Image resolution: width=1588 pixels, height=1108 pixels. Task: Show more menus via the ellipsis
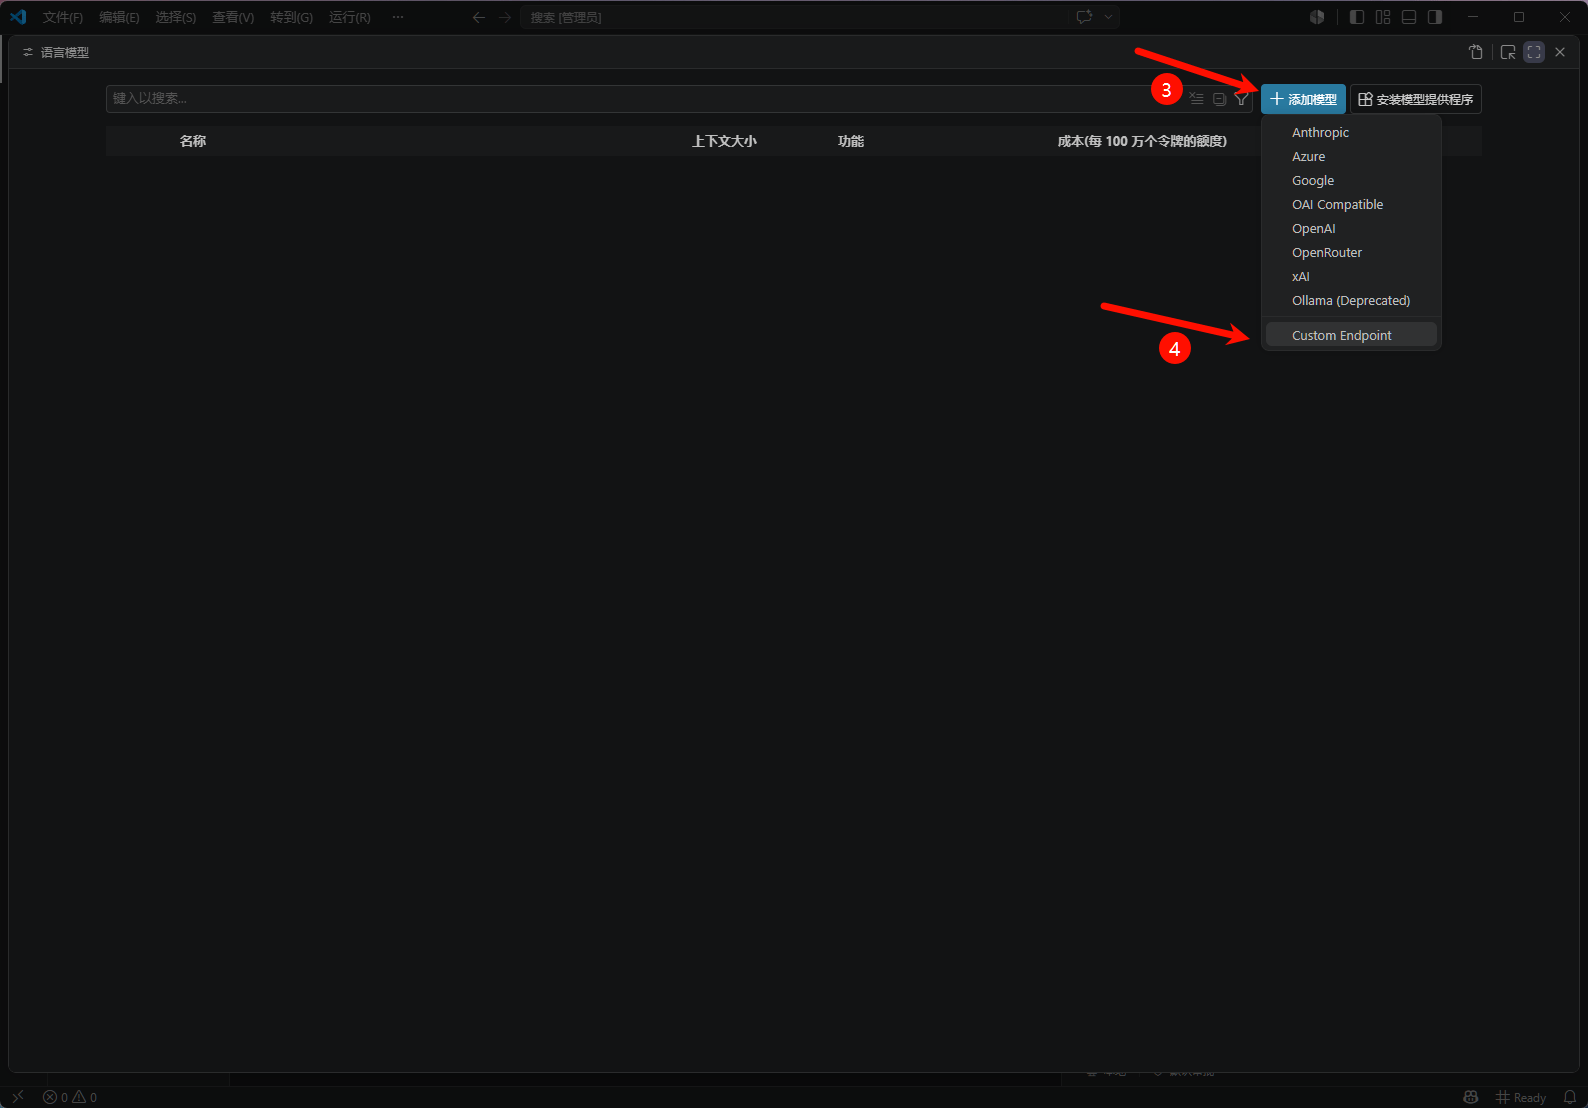point(398,17)
